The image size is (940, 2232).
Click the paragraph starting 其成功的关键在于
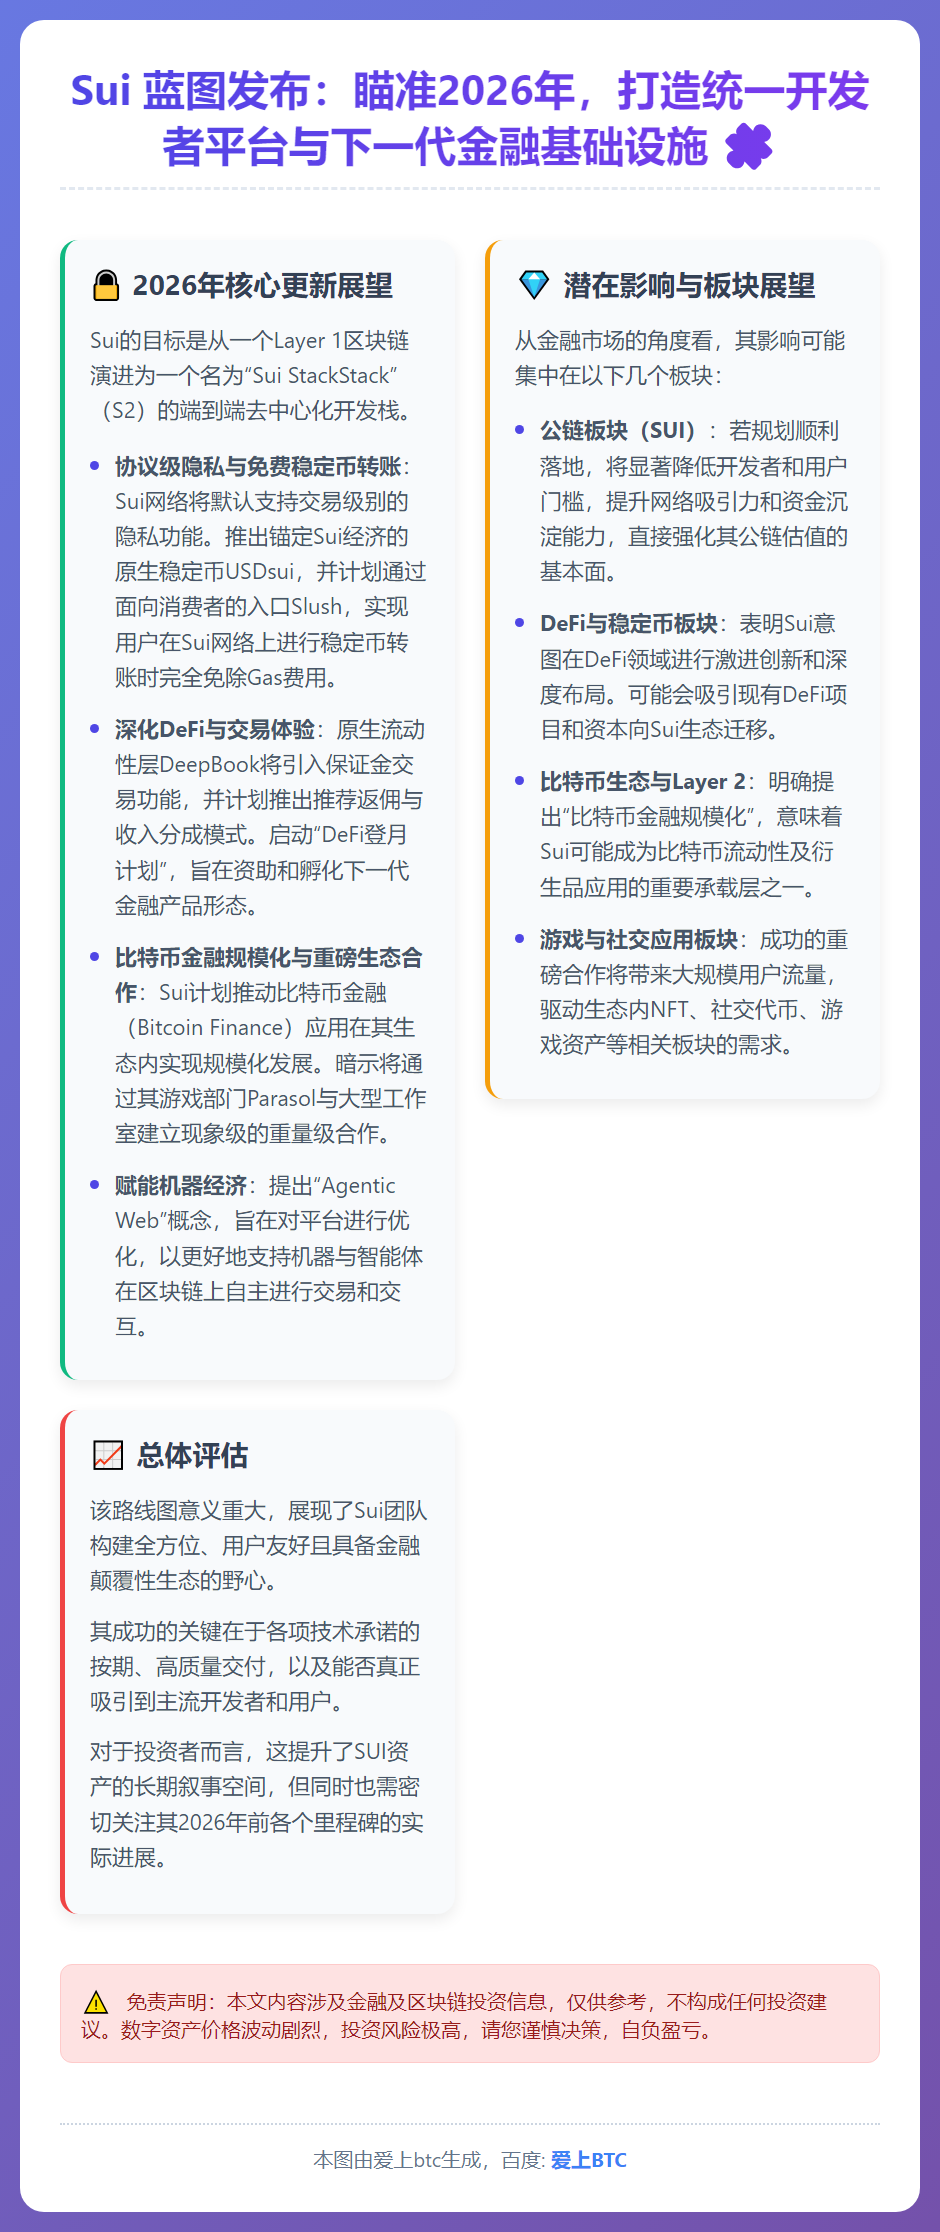click(x=255, y=1666)
